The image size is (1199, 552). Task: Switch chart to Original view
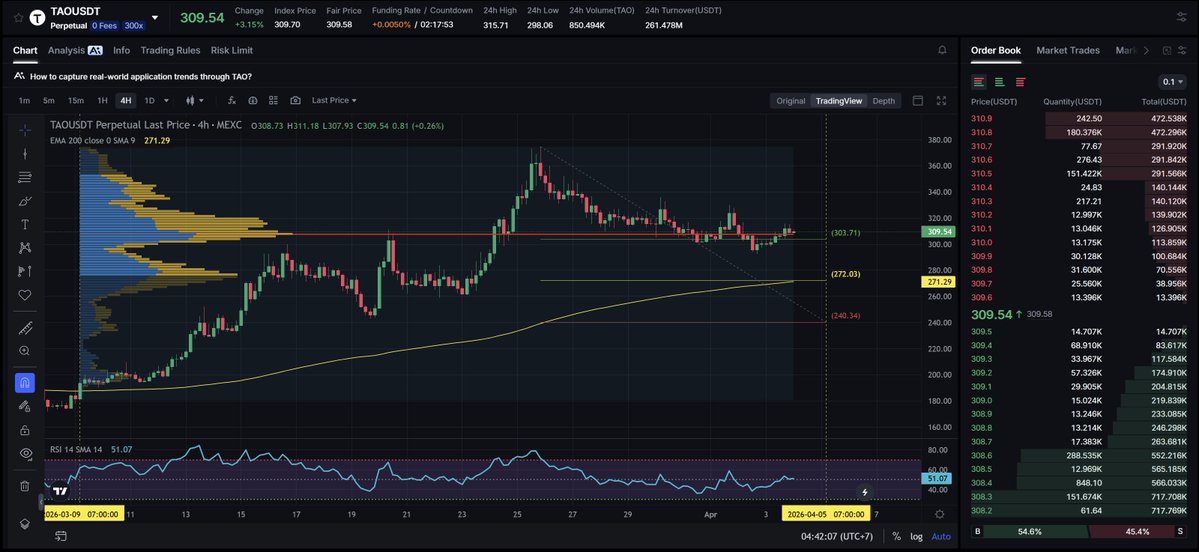click(x=791, y=101)
